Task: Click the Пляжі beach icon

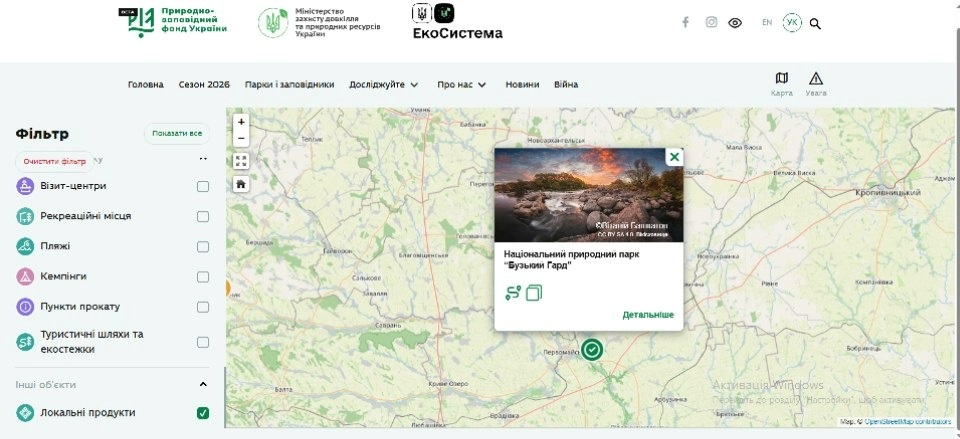Action: 25,247
